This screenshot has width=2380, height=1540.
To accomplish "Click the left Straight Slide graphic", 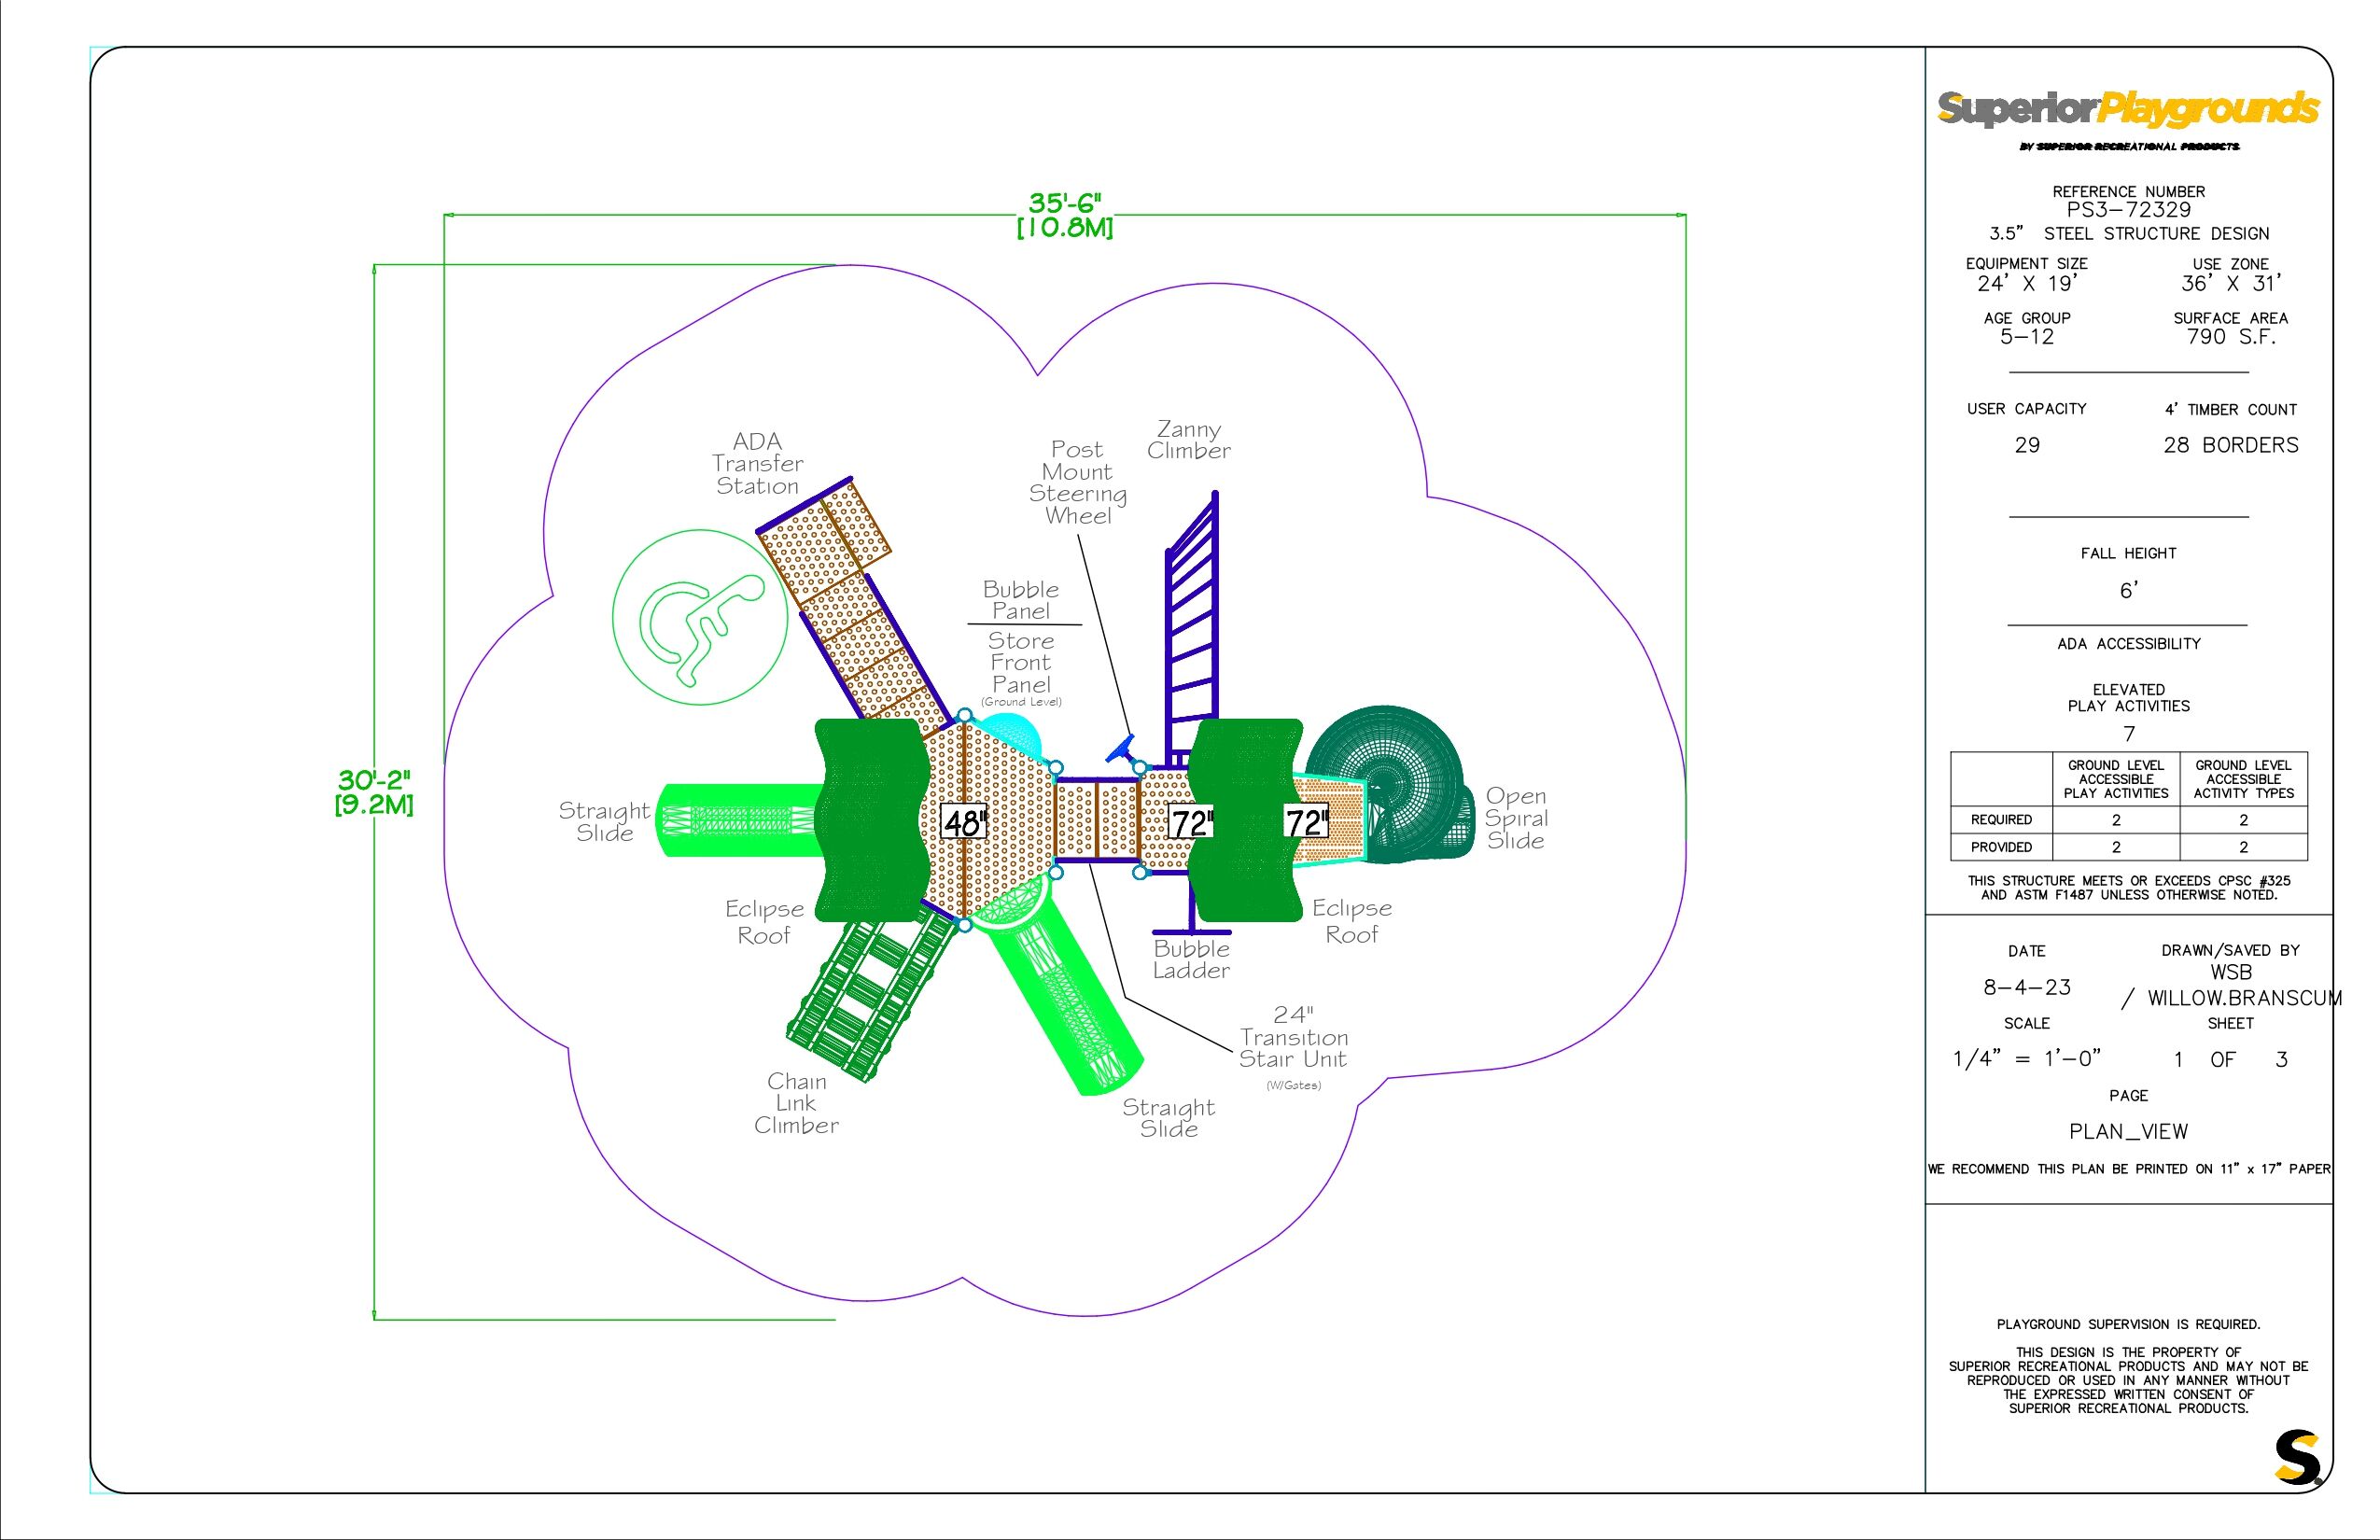I will pos(738,820).
